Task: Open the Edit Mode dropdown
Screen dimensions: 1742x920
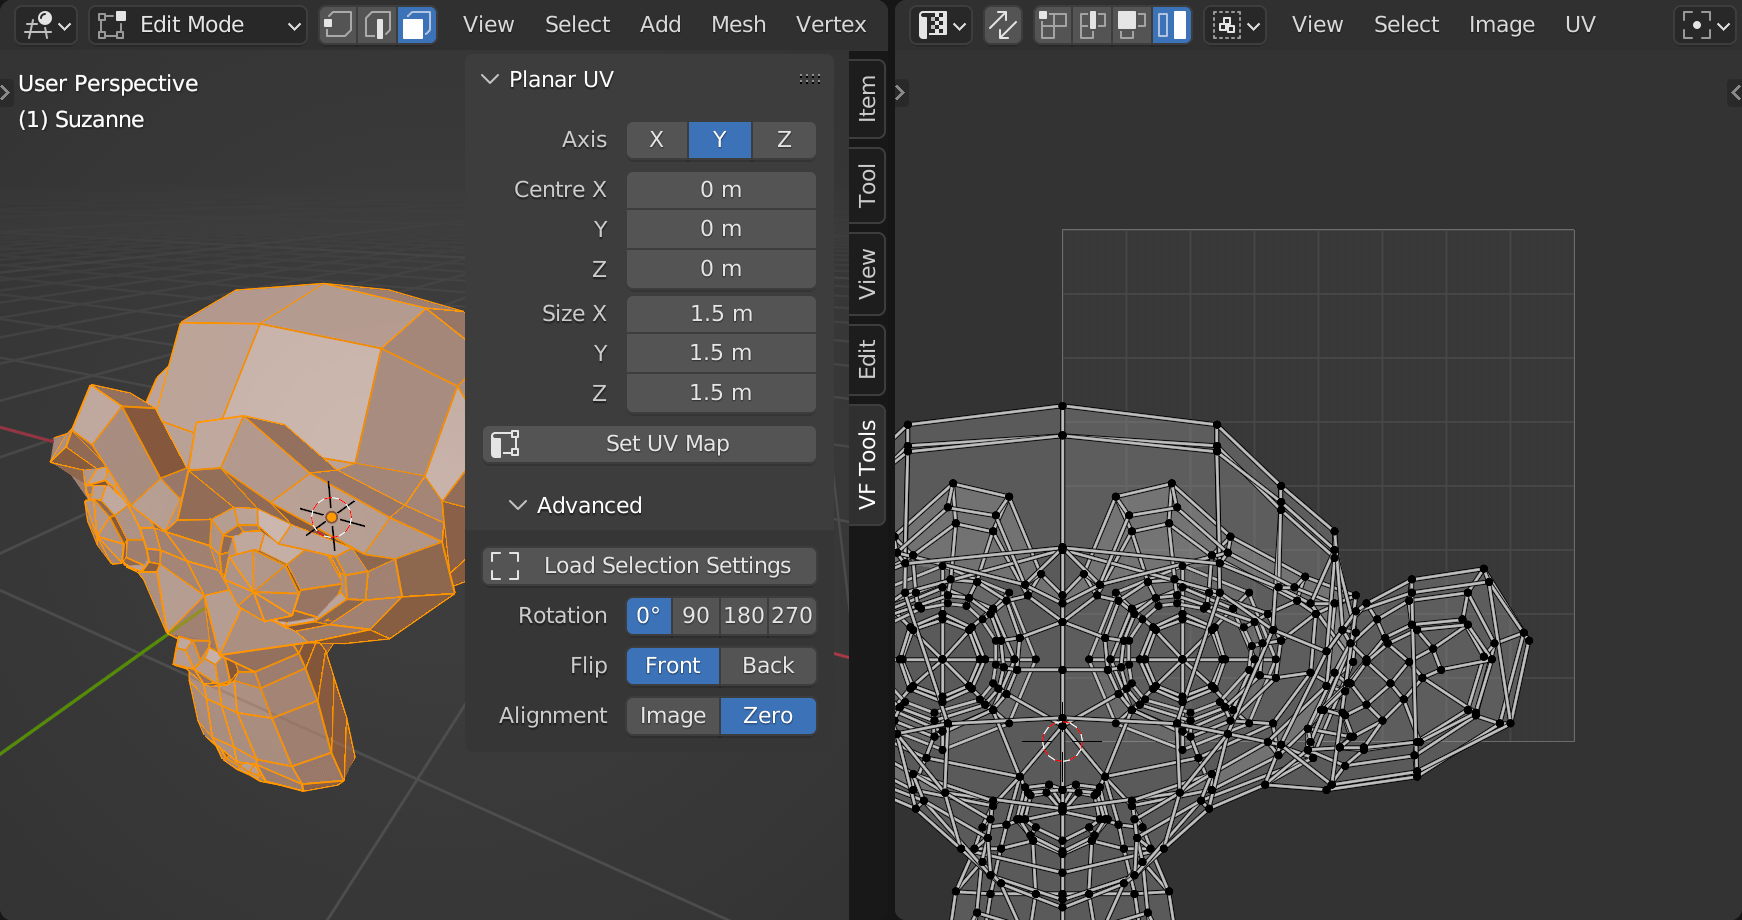Action: click(198, 25)
